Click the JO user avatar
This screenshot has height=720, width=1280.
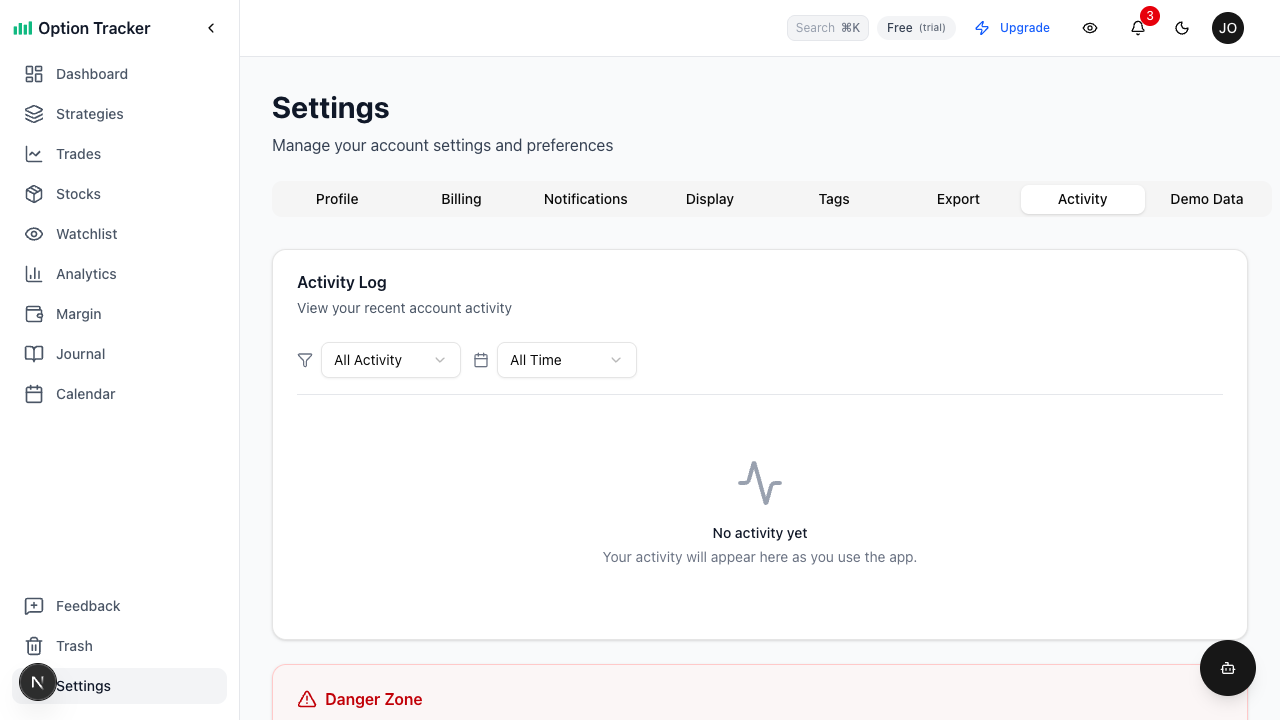click(x=1227, y=28)
